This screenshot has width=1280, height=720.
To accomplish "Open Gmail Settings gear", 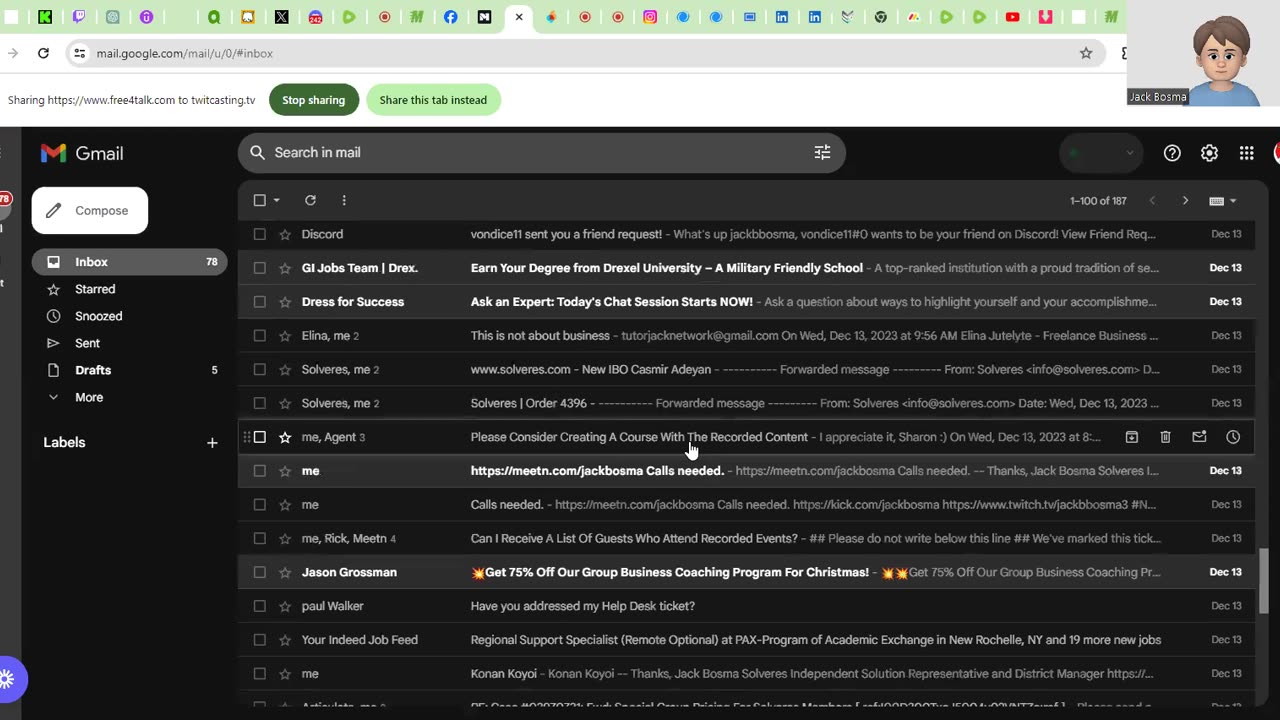I will coord(1209,153).
